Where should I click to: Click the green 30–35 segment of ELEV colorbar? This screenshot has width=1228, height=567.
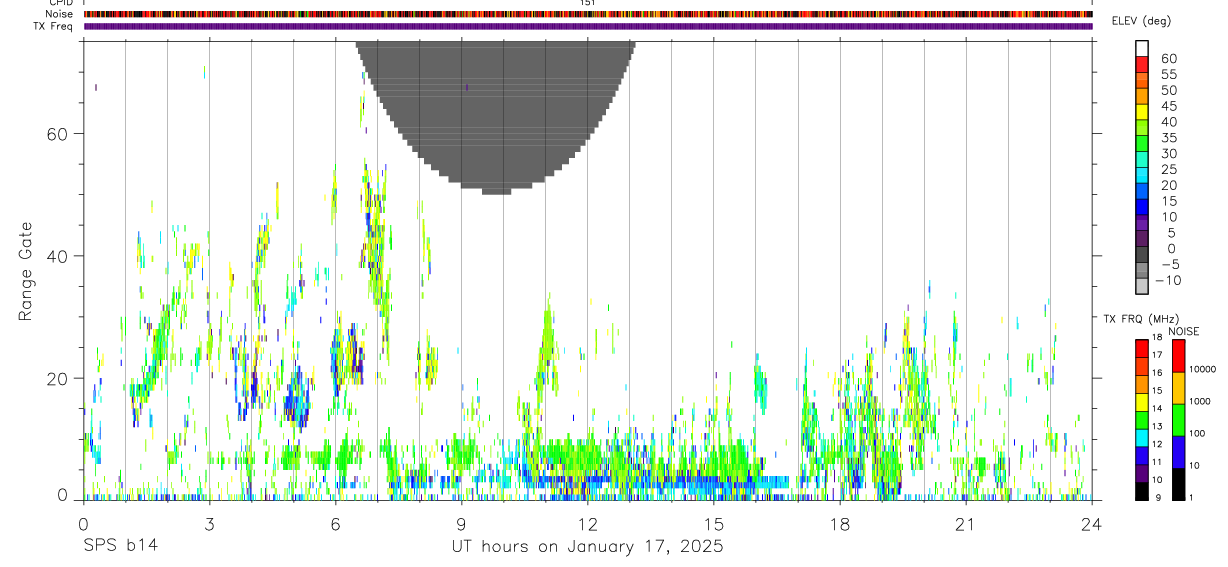pyautogui.click(x=1142, y=144)
